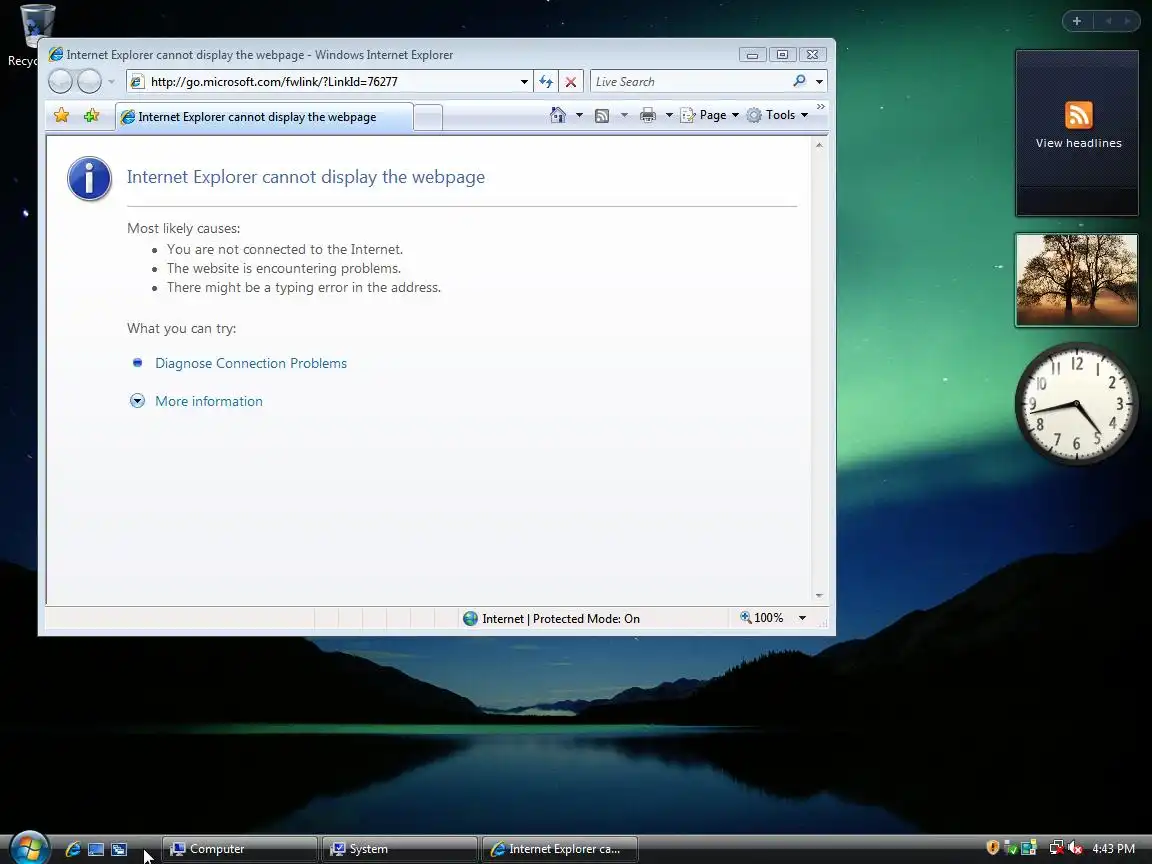This screenshot has width=1152, height=864.
Task: Click the scrollbar down arrow
Action: [x=819, y=595]
